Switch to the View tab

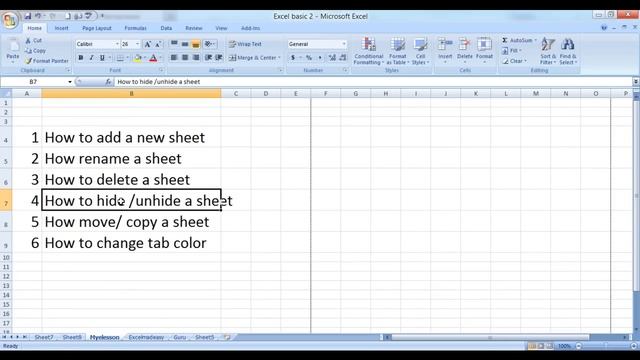pyautogui.click(x=221, y=28)
